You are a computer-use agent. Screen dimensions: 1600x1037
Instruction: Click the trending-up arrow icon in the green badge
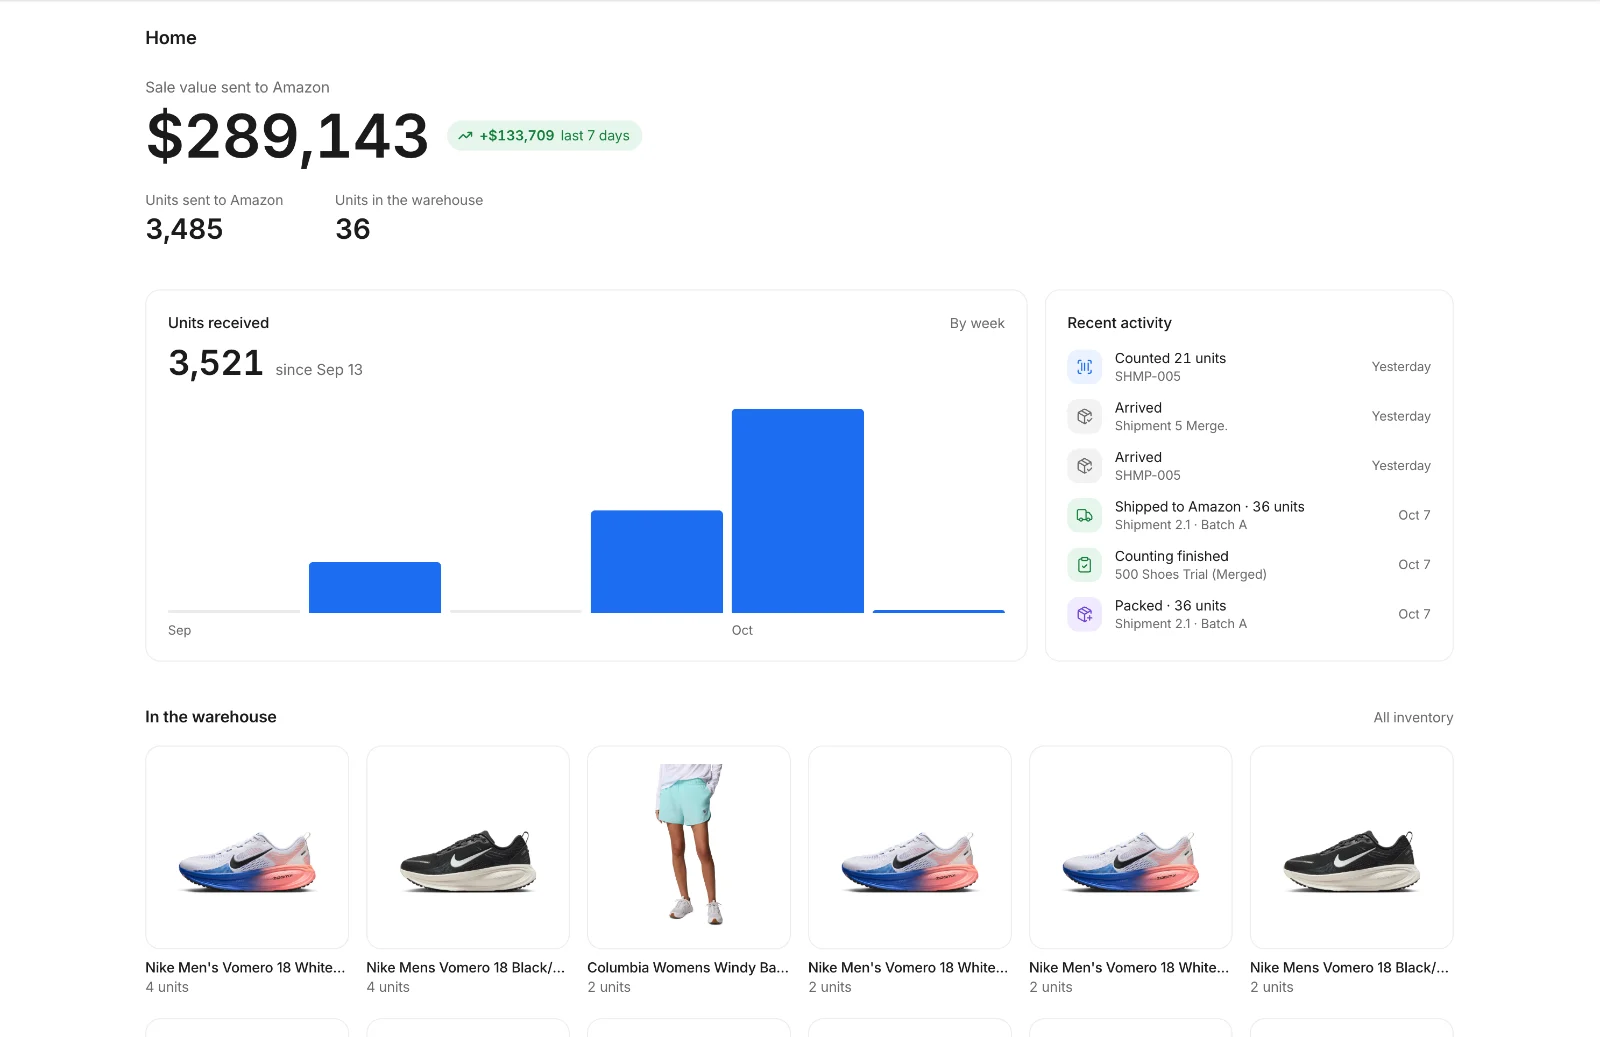tap(465, 136)
